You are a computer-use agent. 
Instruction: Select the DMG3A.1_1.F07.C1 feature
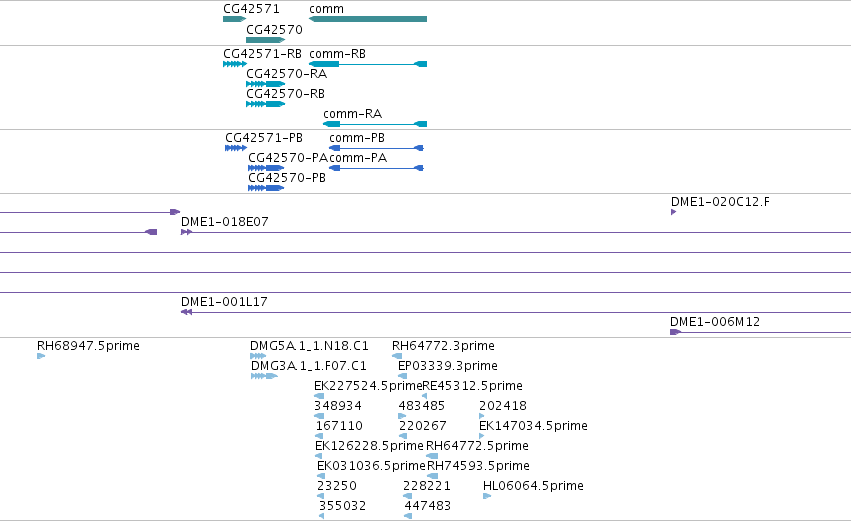point(264,376)
